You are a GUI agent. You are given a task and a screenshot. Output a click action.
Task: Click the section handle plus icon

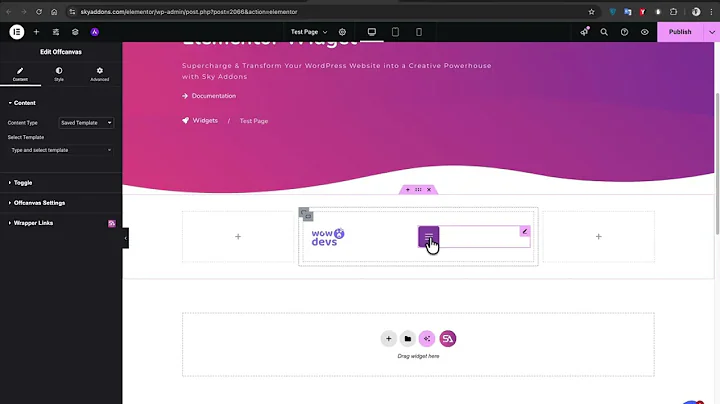coord(408,190)
